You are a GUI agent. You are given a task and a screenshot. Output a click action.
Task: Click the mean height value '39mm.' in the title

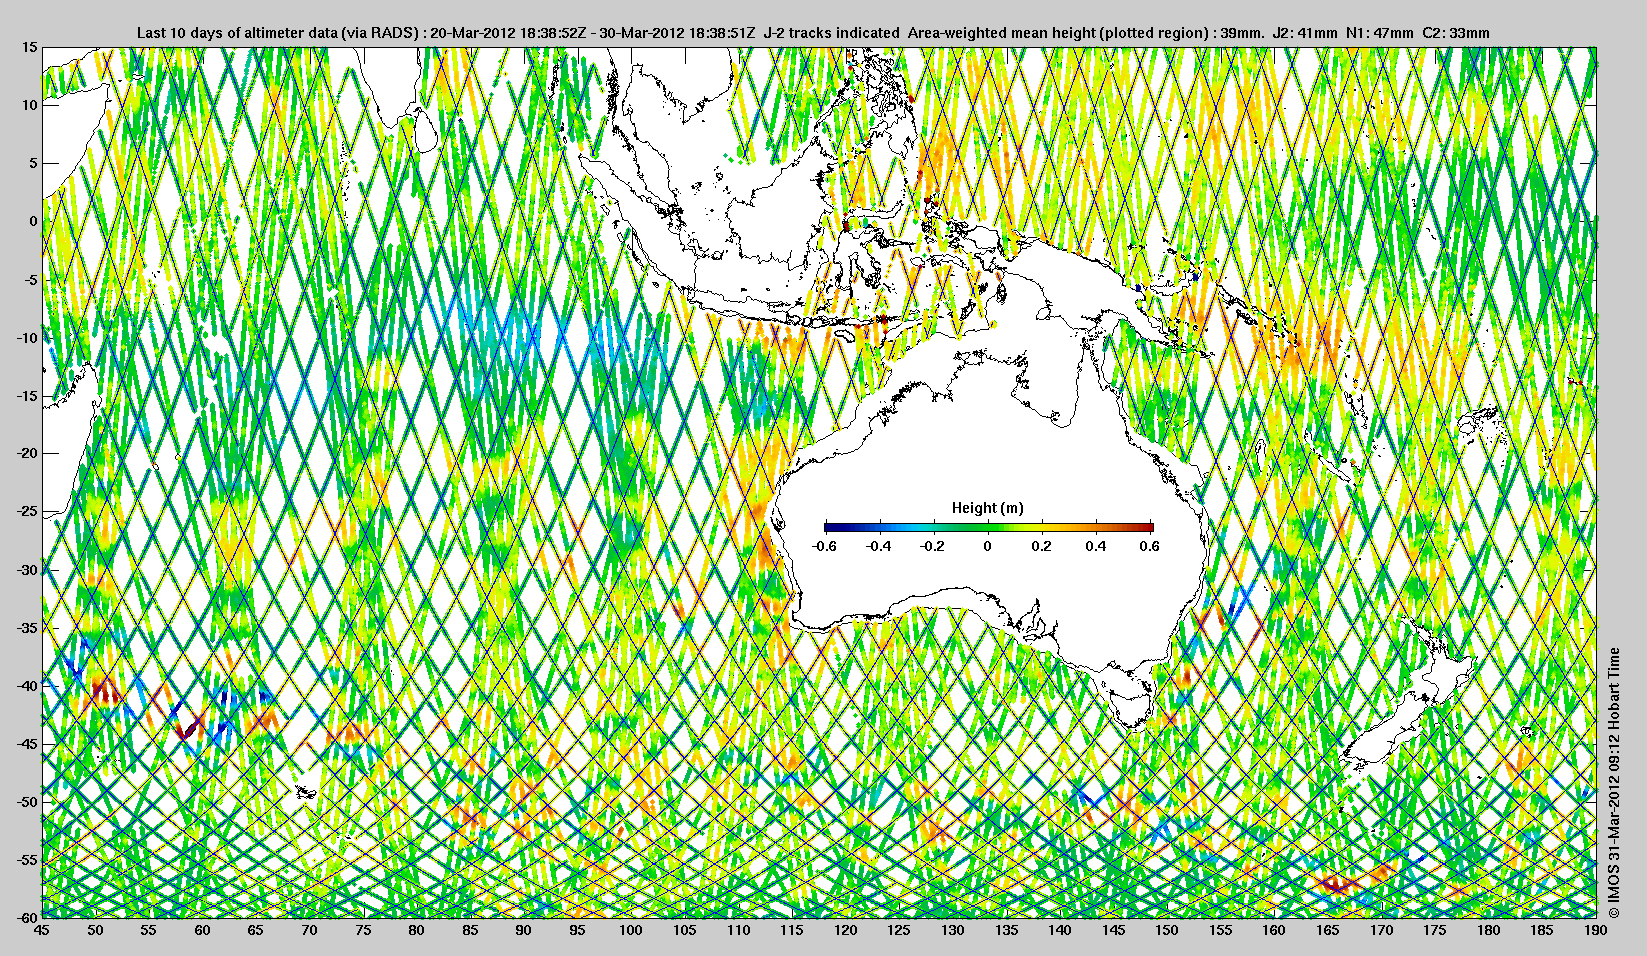tap(1243, 33)
